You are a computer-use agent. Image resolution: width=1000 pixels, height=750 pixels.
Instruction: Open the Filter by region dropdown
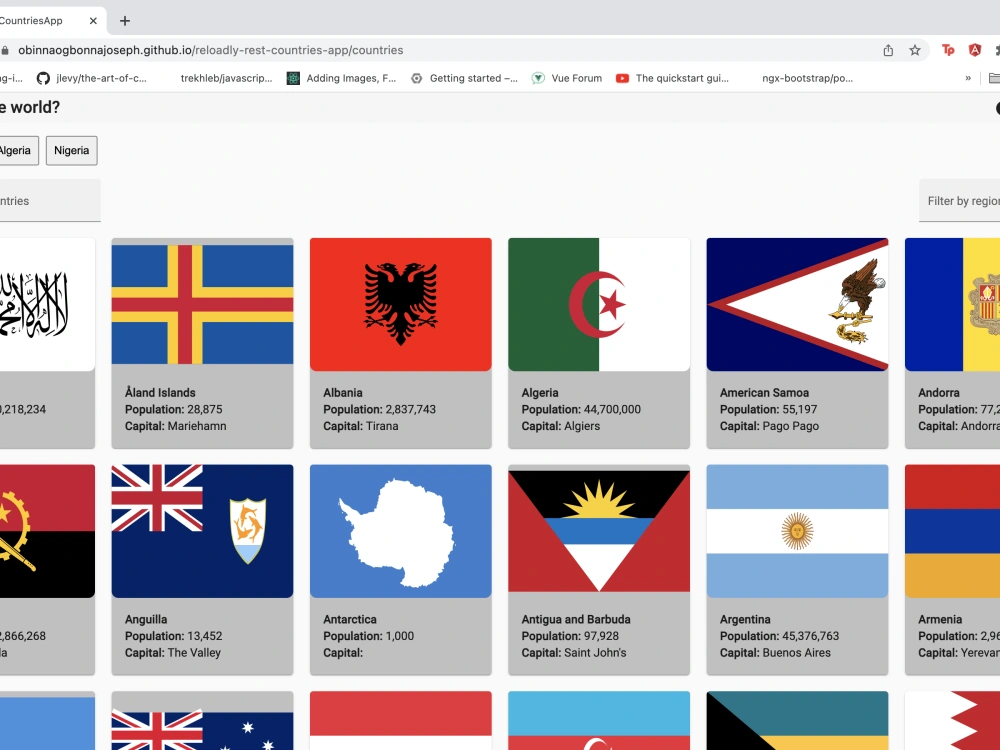pyautogui.click(x=959, y=201)
